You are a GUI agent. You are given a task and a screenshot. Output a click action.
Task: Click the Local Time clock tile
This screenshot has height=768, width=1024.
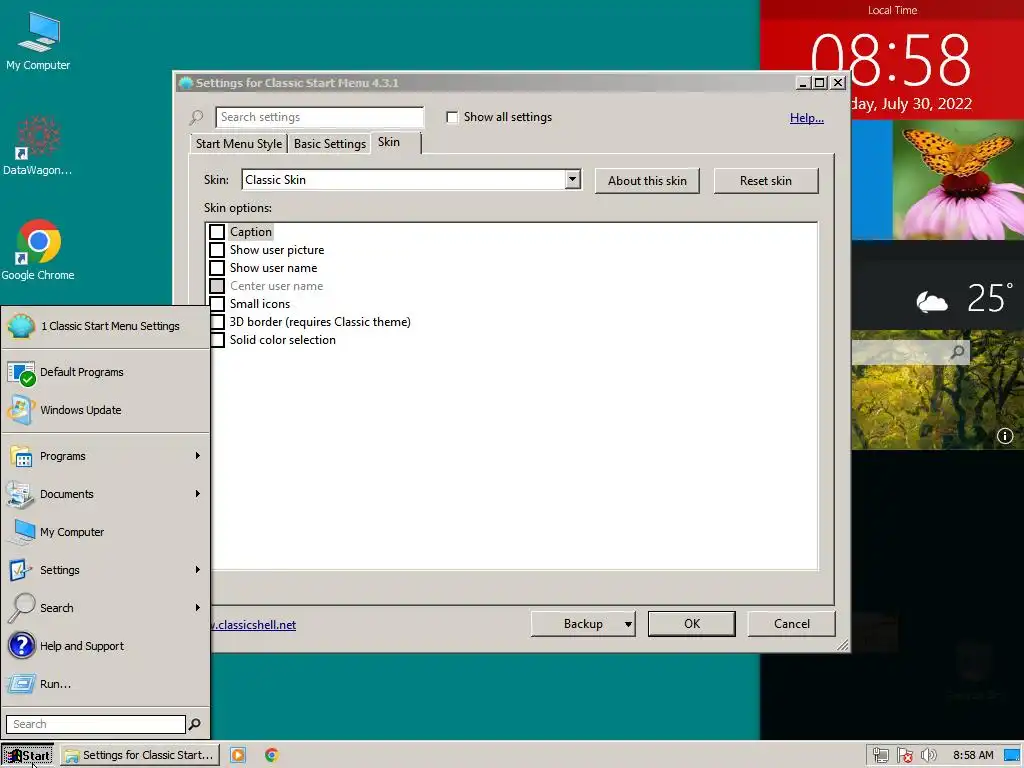(892, 59)
